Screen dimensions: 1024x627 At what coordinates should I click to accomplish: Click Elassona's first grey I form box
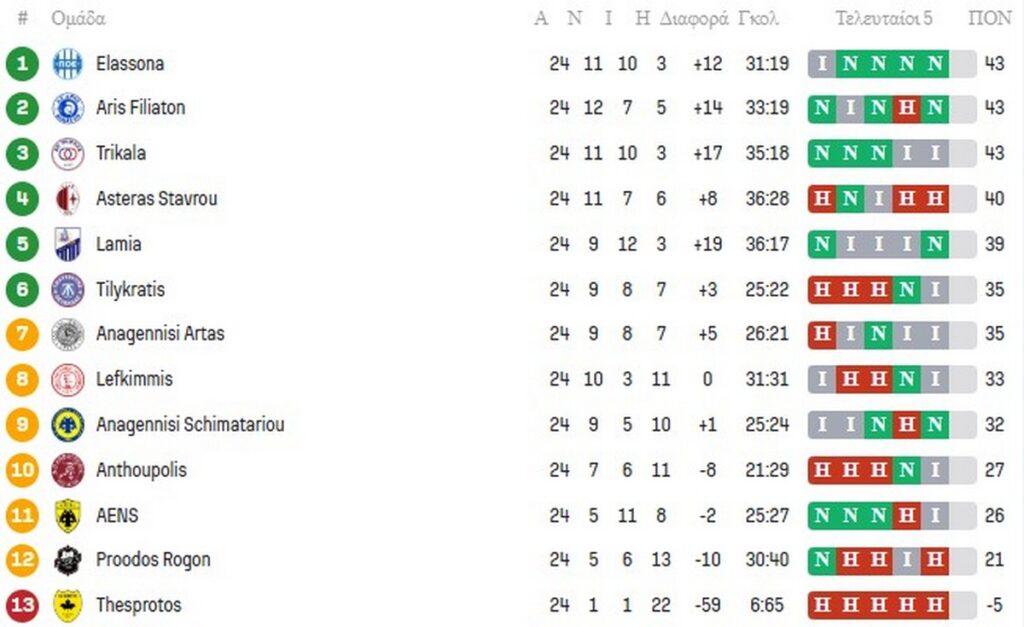[x=822, y=64]
